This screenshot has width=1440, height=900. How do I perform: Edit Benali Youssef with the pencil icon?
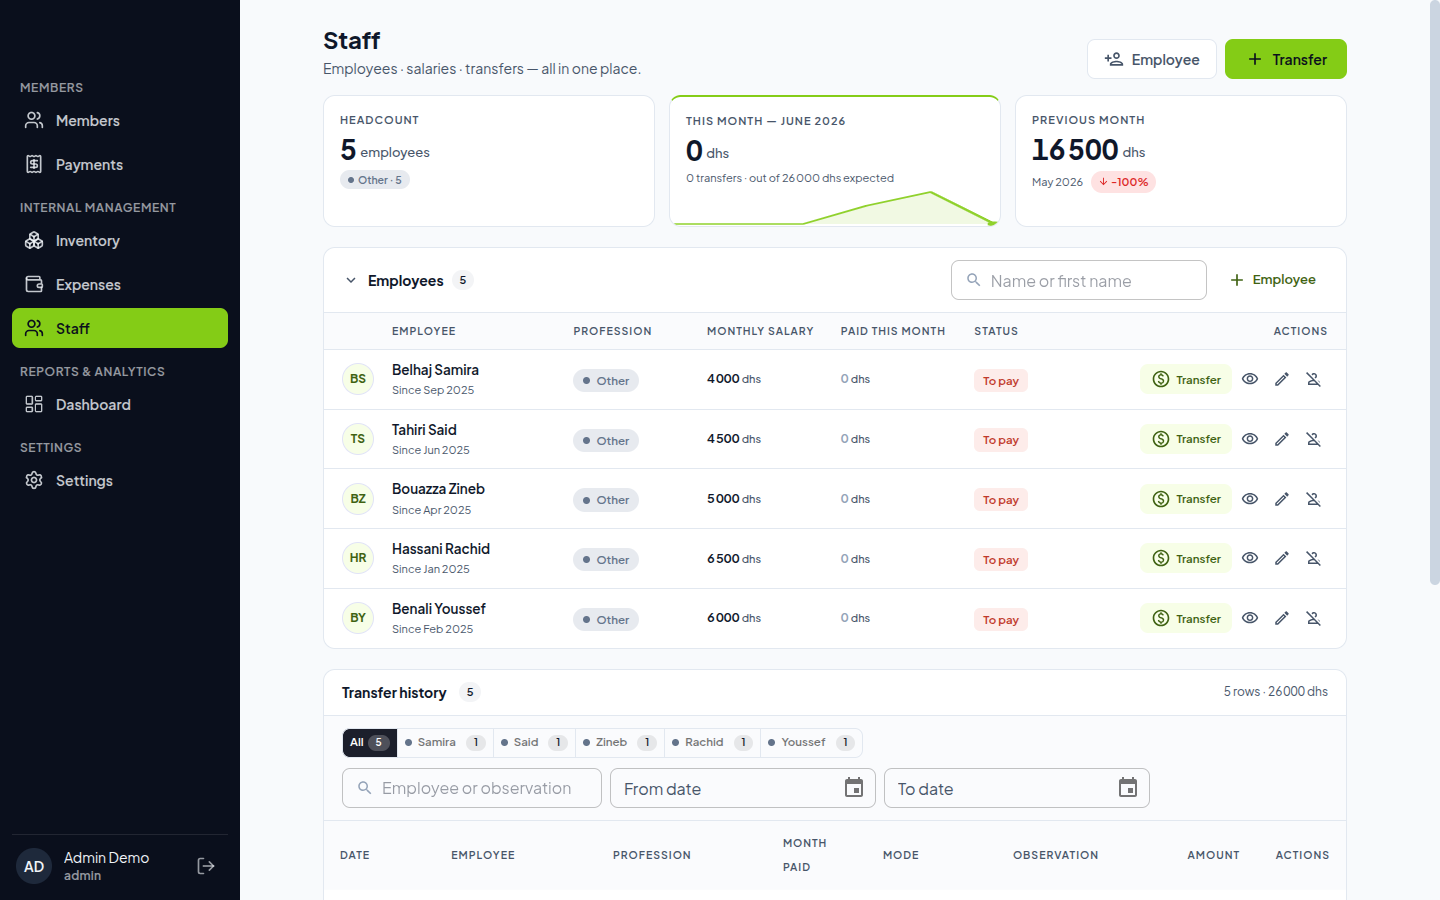(x=1282, y=618)
